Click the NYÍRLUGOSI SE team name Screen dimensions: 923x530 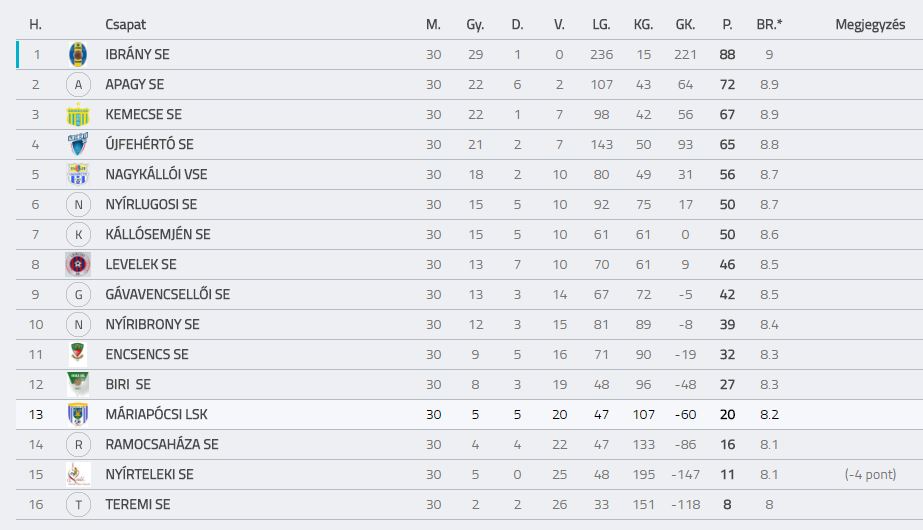[151, 204]
